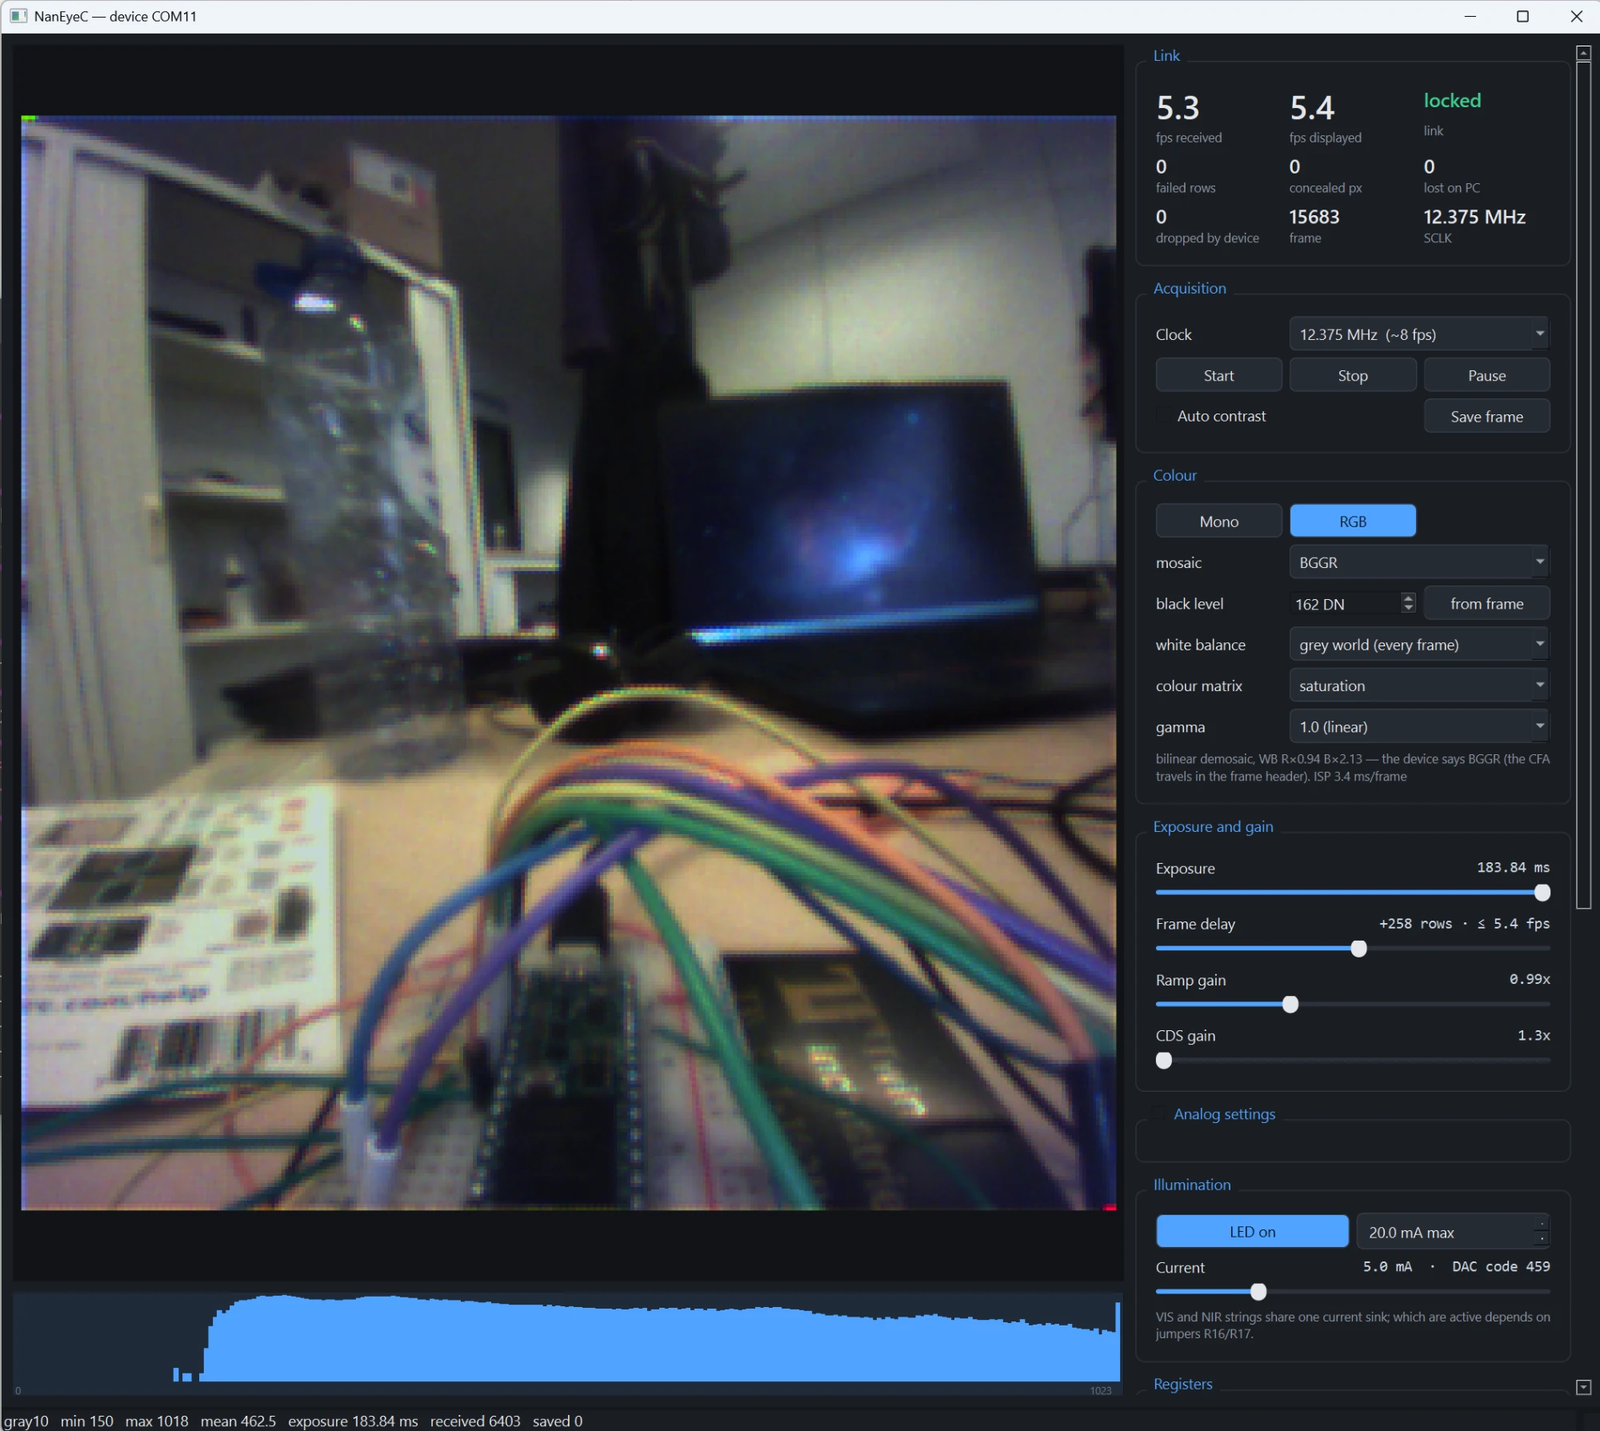Click the Save frame button

1486,416
